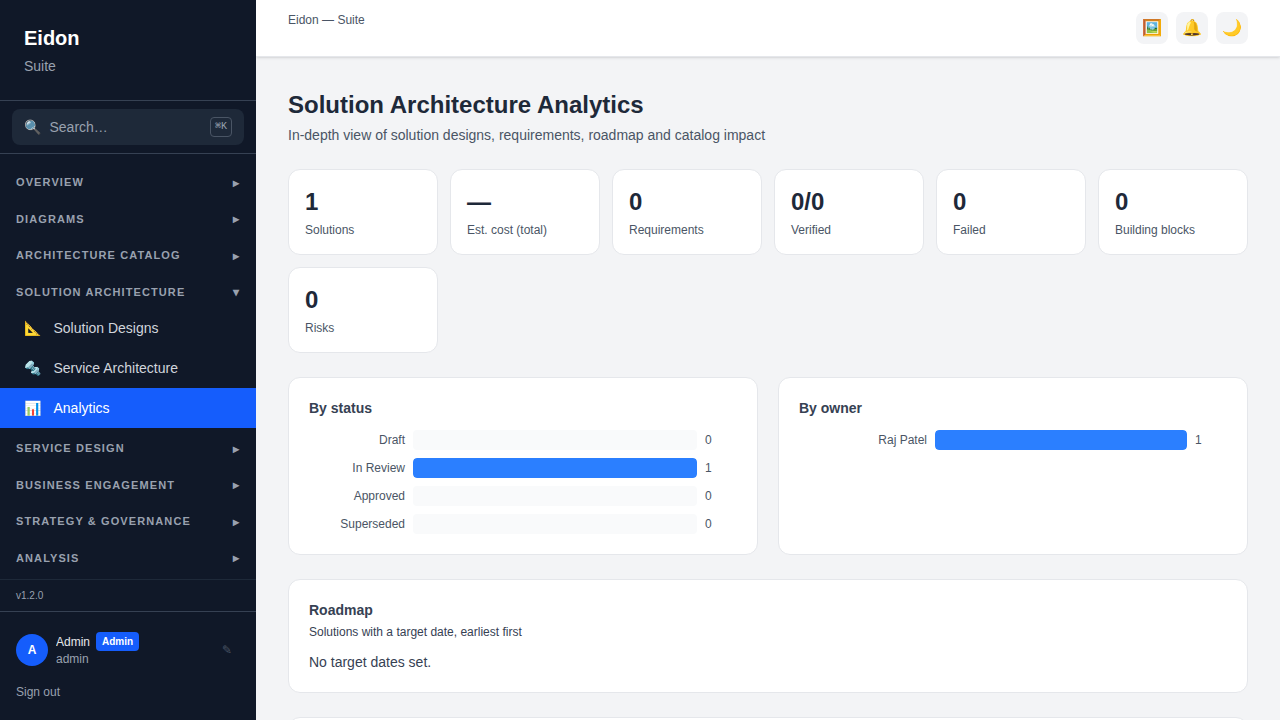Click the Analytics chart icon
Image resolution: width=1280 pixels, height=720 pixels.
pyautogui.click(x=33, y=408)
